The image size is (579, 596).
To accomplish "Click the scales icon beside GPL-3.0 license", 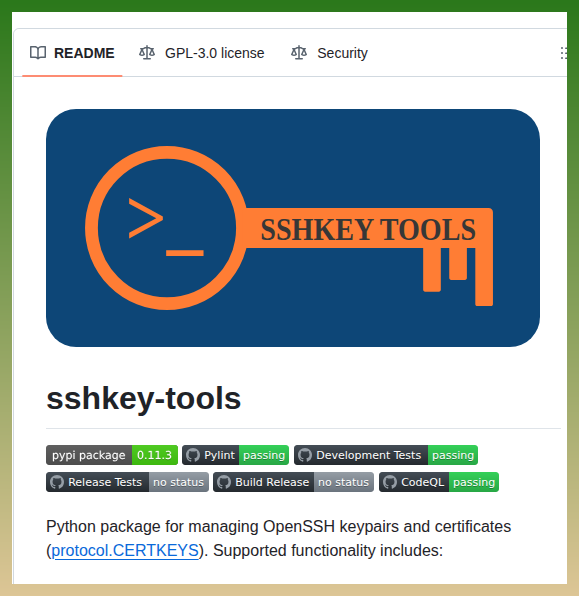I will click(x=147, y=53).
